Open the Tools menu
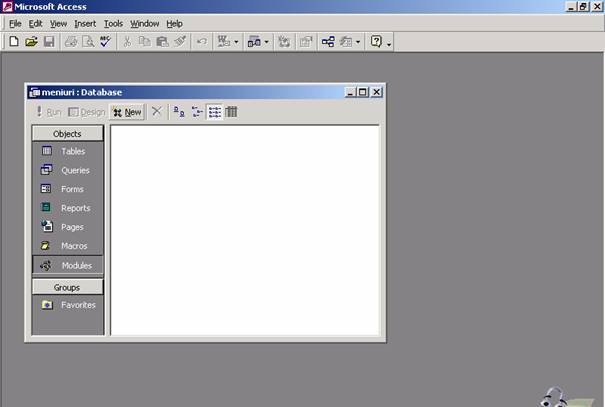Image resolution: width=605 pixels, height=407 pixels. [x=113, y=23]
